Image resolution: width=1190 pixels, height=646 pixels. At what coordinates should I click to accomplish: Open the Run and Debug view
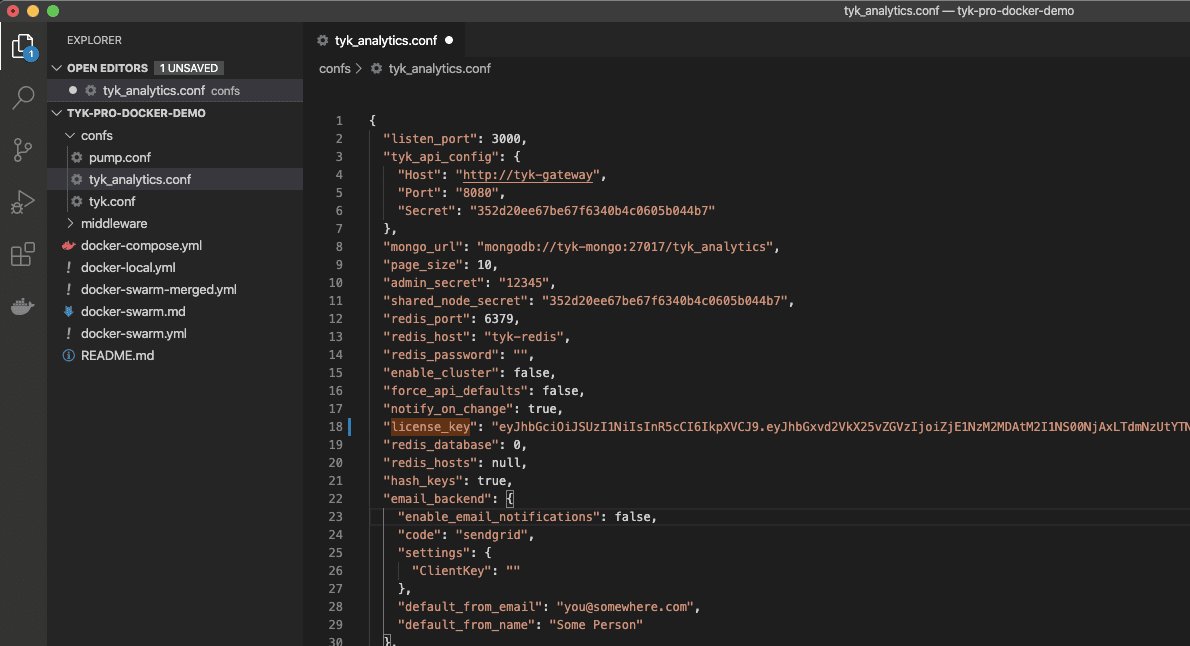(23, 202)
